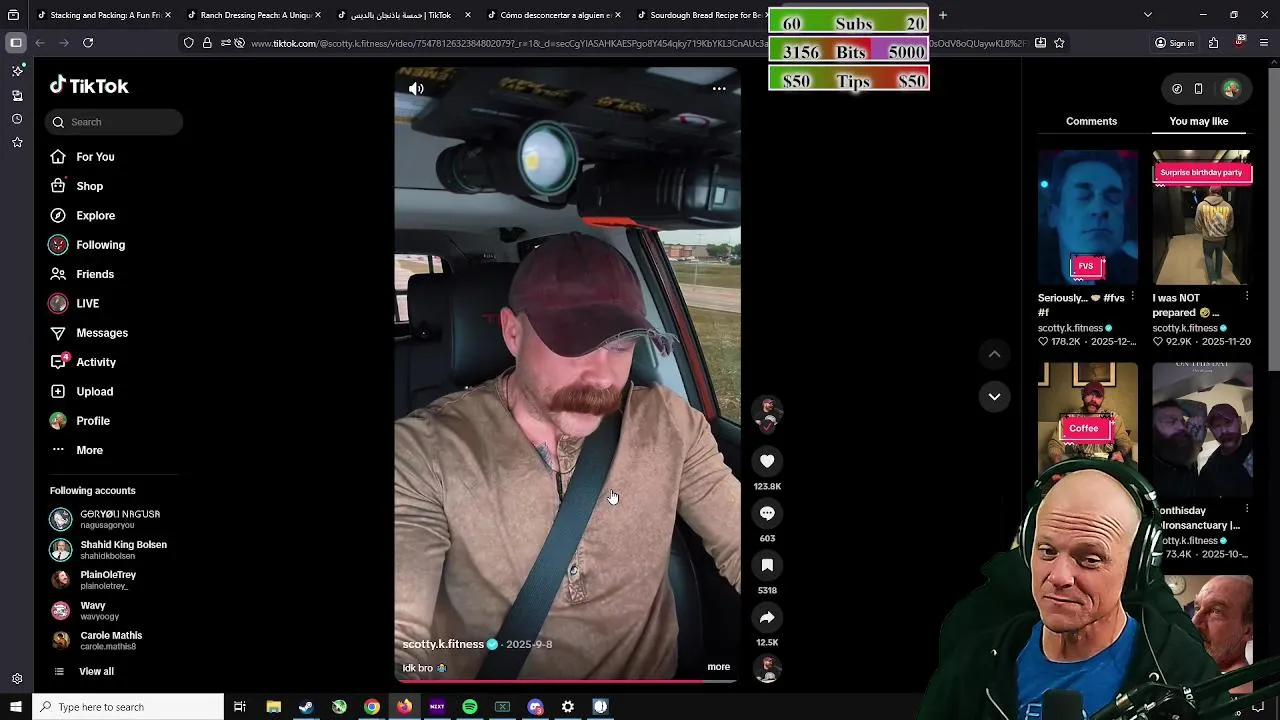The width and height of the screenshot is (1280, 720).
Task: Open the video's three-dot options menu
Action: pos(719,88)
